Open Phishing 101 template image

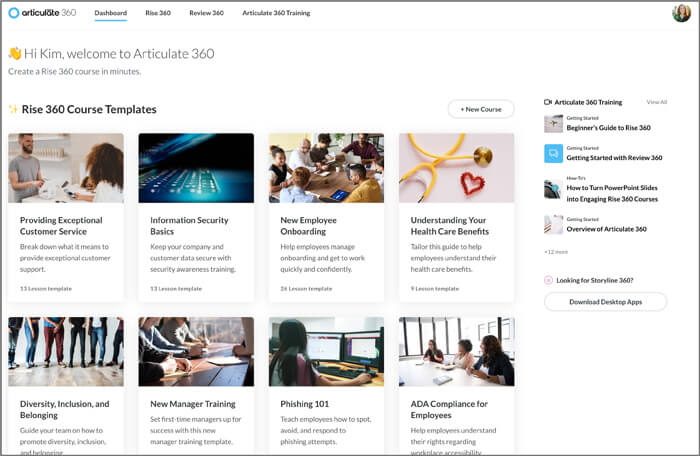326,351
